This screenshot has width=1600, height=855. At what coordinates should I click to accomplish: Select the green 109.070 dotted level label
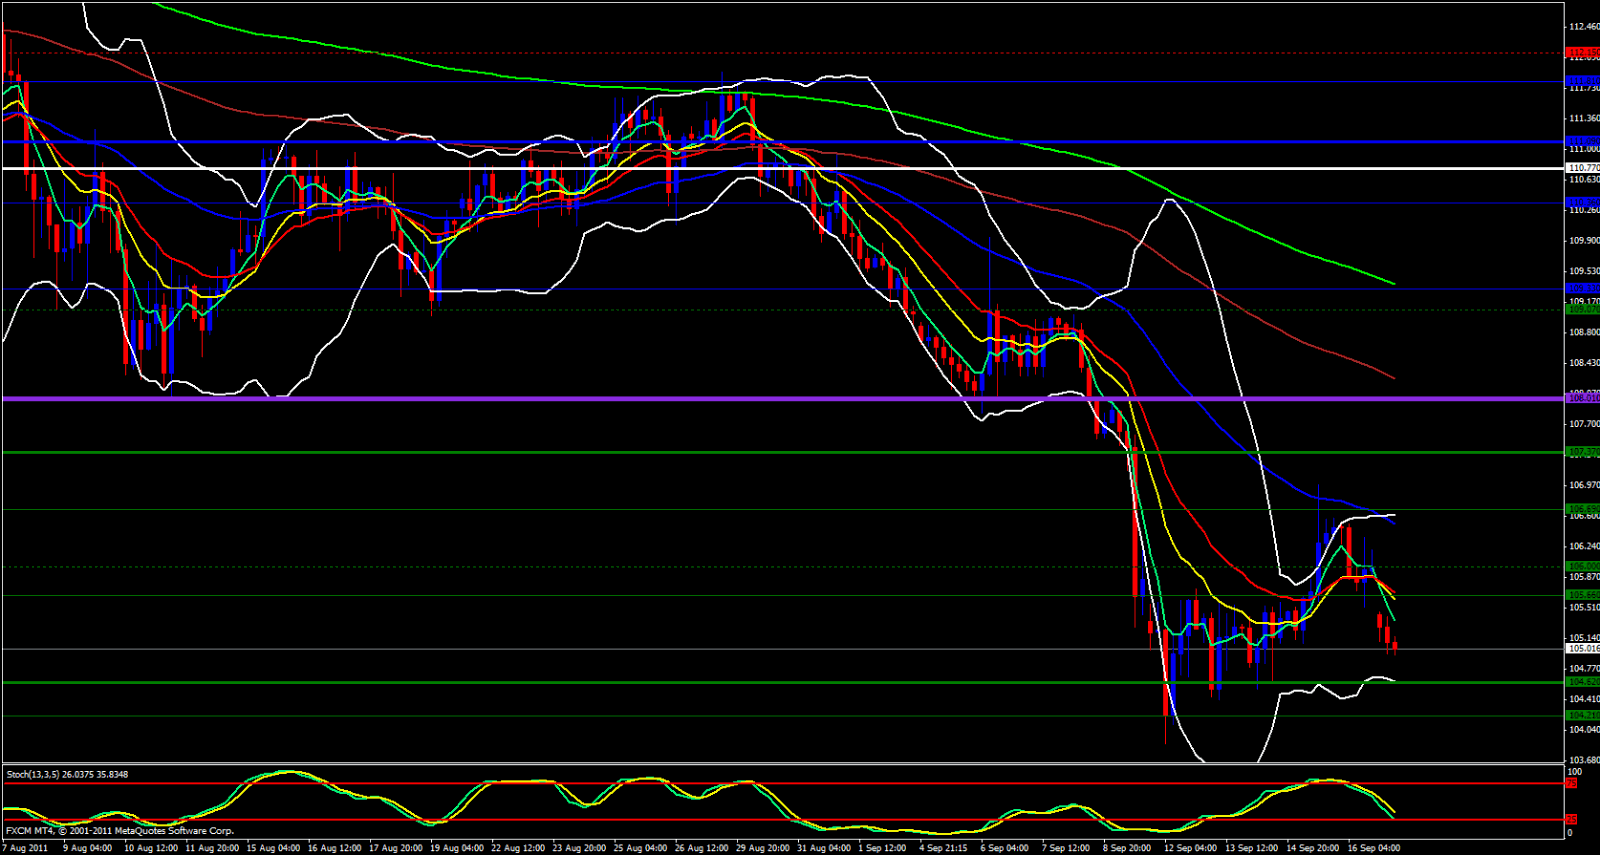click(1583, 310)
